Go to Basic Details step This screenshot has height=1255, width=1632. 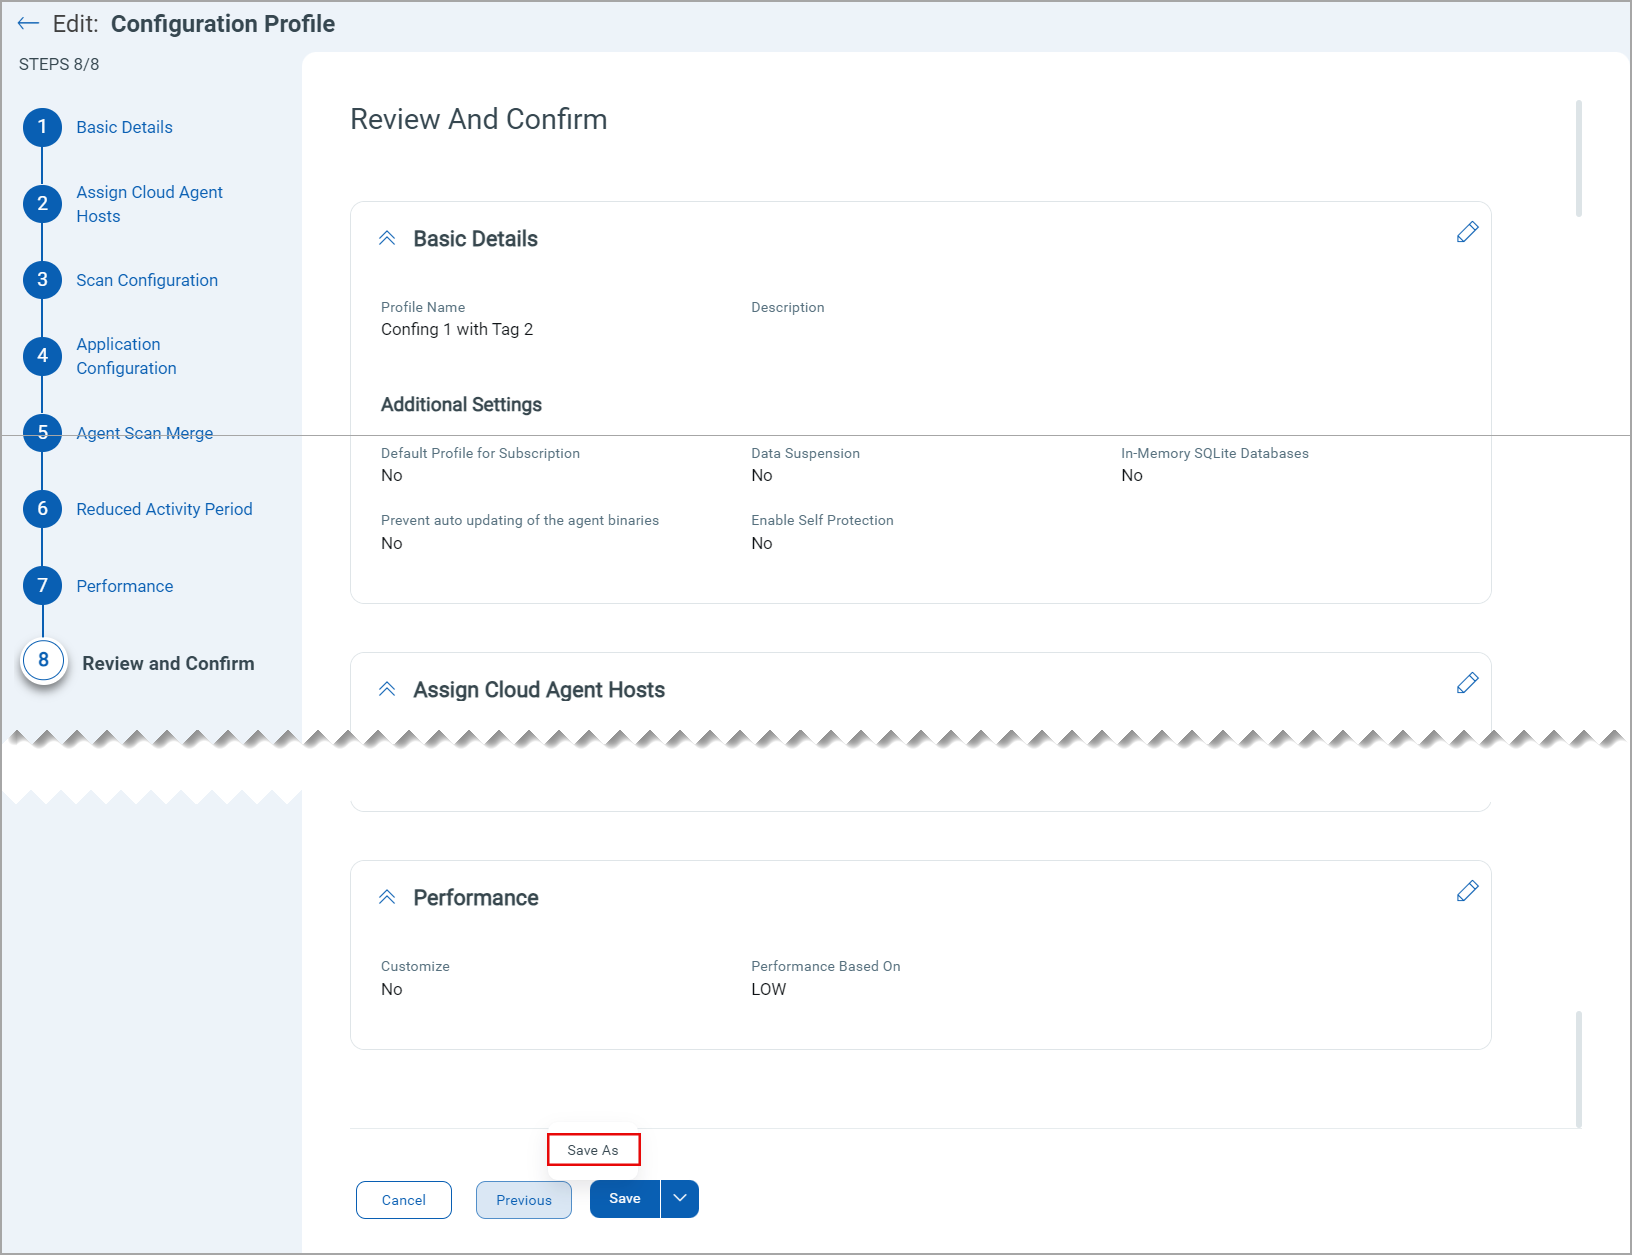124,127
